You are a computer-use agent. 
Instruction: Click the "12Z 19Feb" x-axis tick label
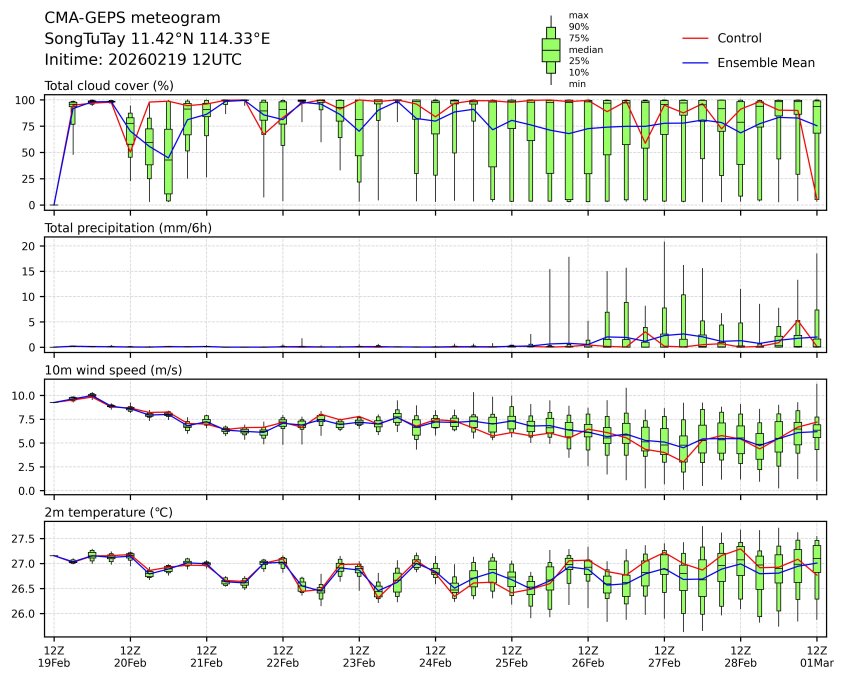(x=54, y=656)
